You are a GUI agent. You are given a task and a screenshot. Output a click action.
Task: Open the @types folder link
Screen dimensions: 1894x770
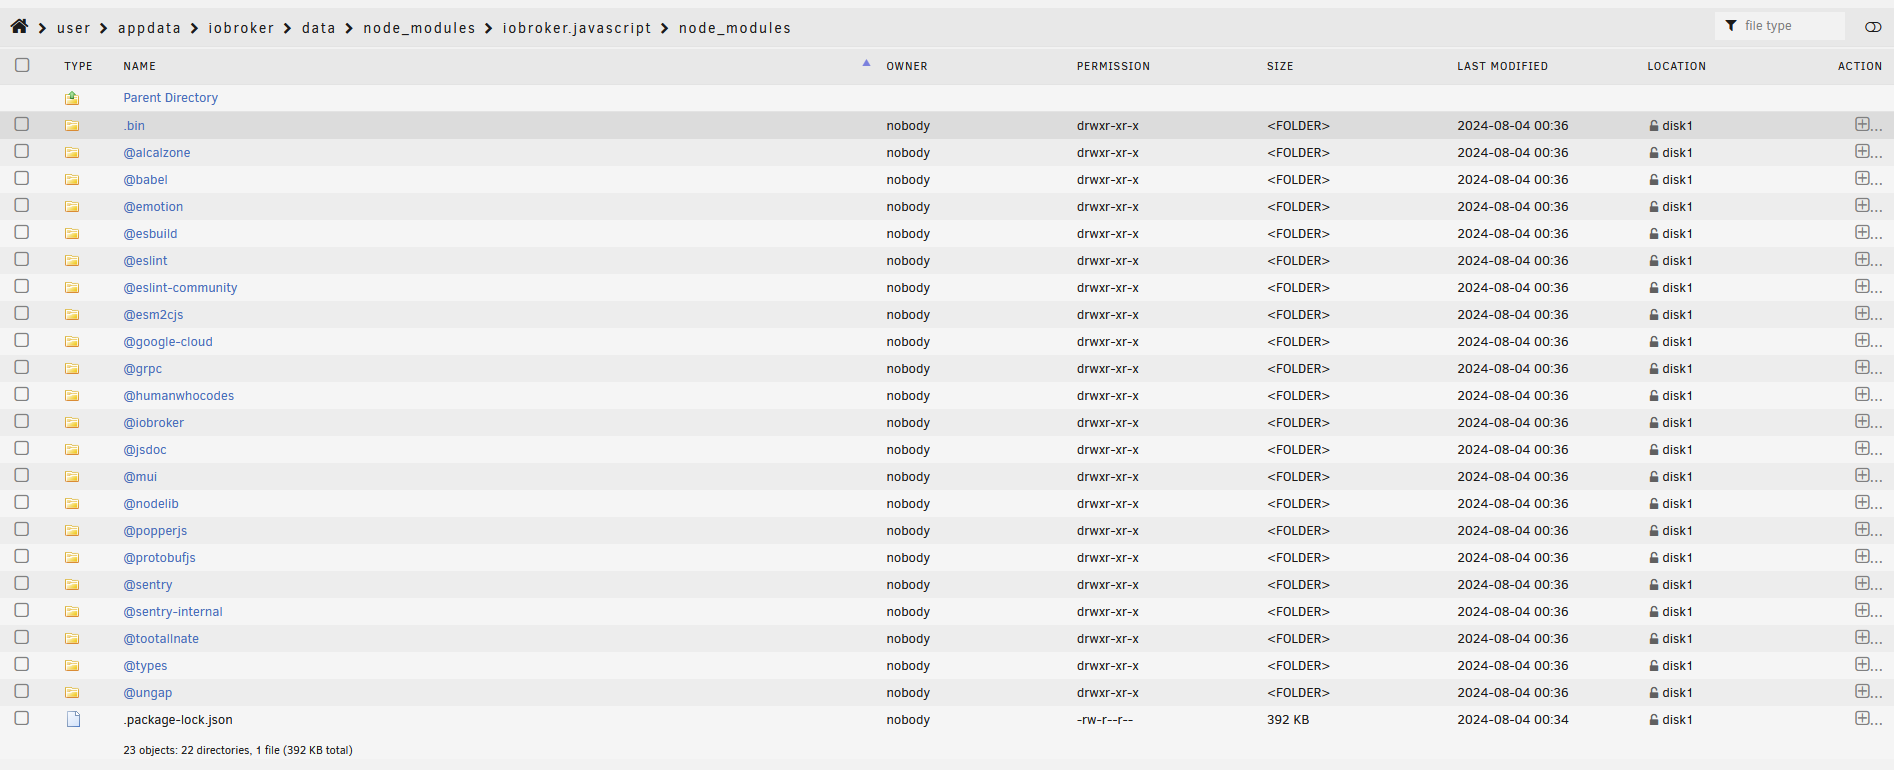pyautogui.click(x=145, y=666)
